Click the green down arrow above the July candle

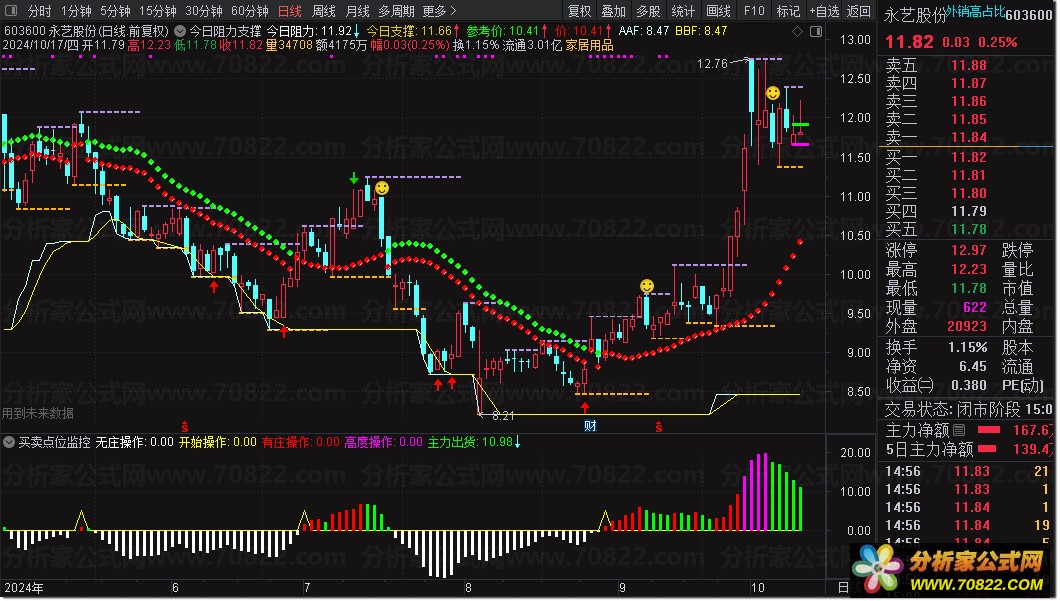point(354,178)
